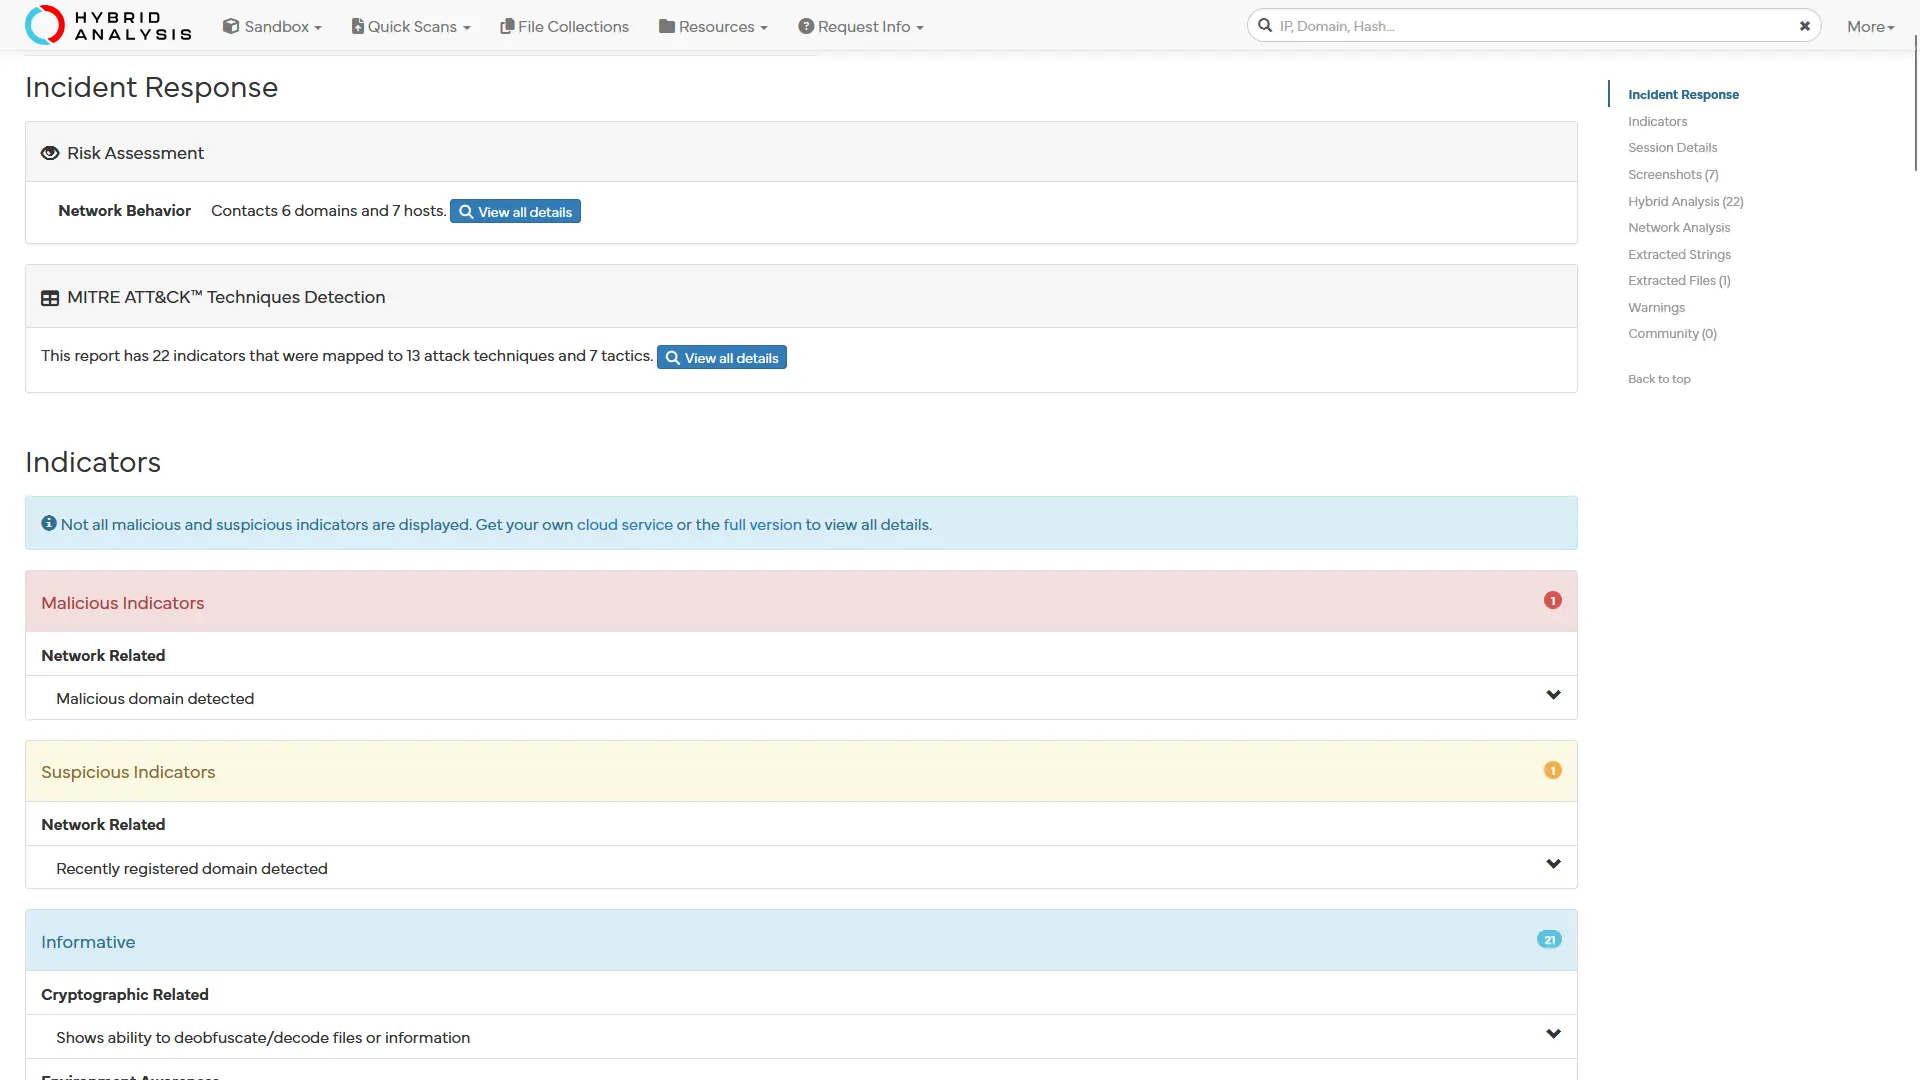The image size is (1920, 1080).
Task: Click the Malicious Indicators header
Action: [801, 602]
